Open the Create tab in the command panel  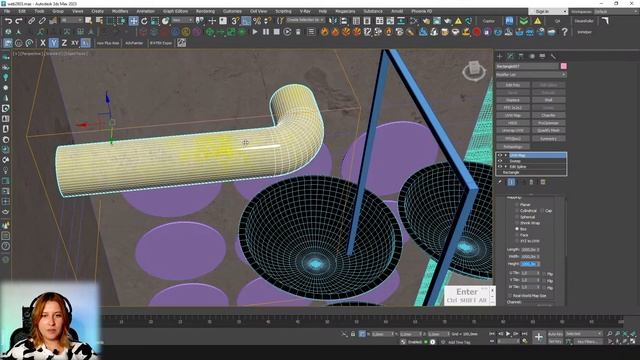[x=500, y=56]
